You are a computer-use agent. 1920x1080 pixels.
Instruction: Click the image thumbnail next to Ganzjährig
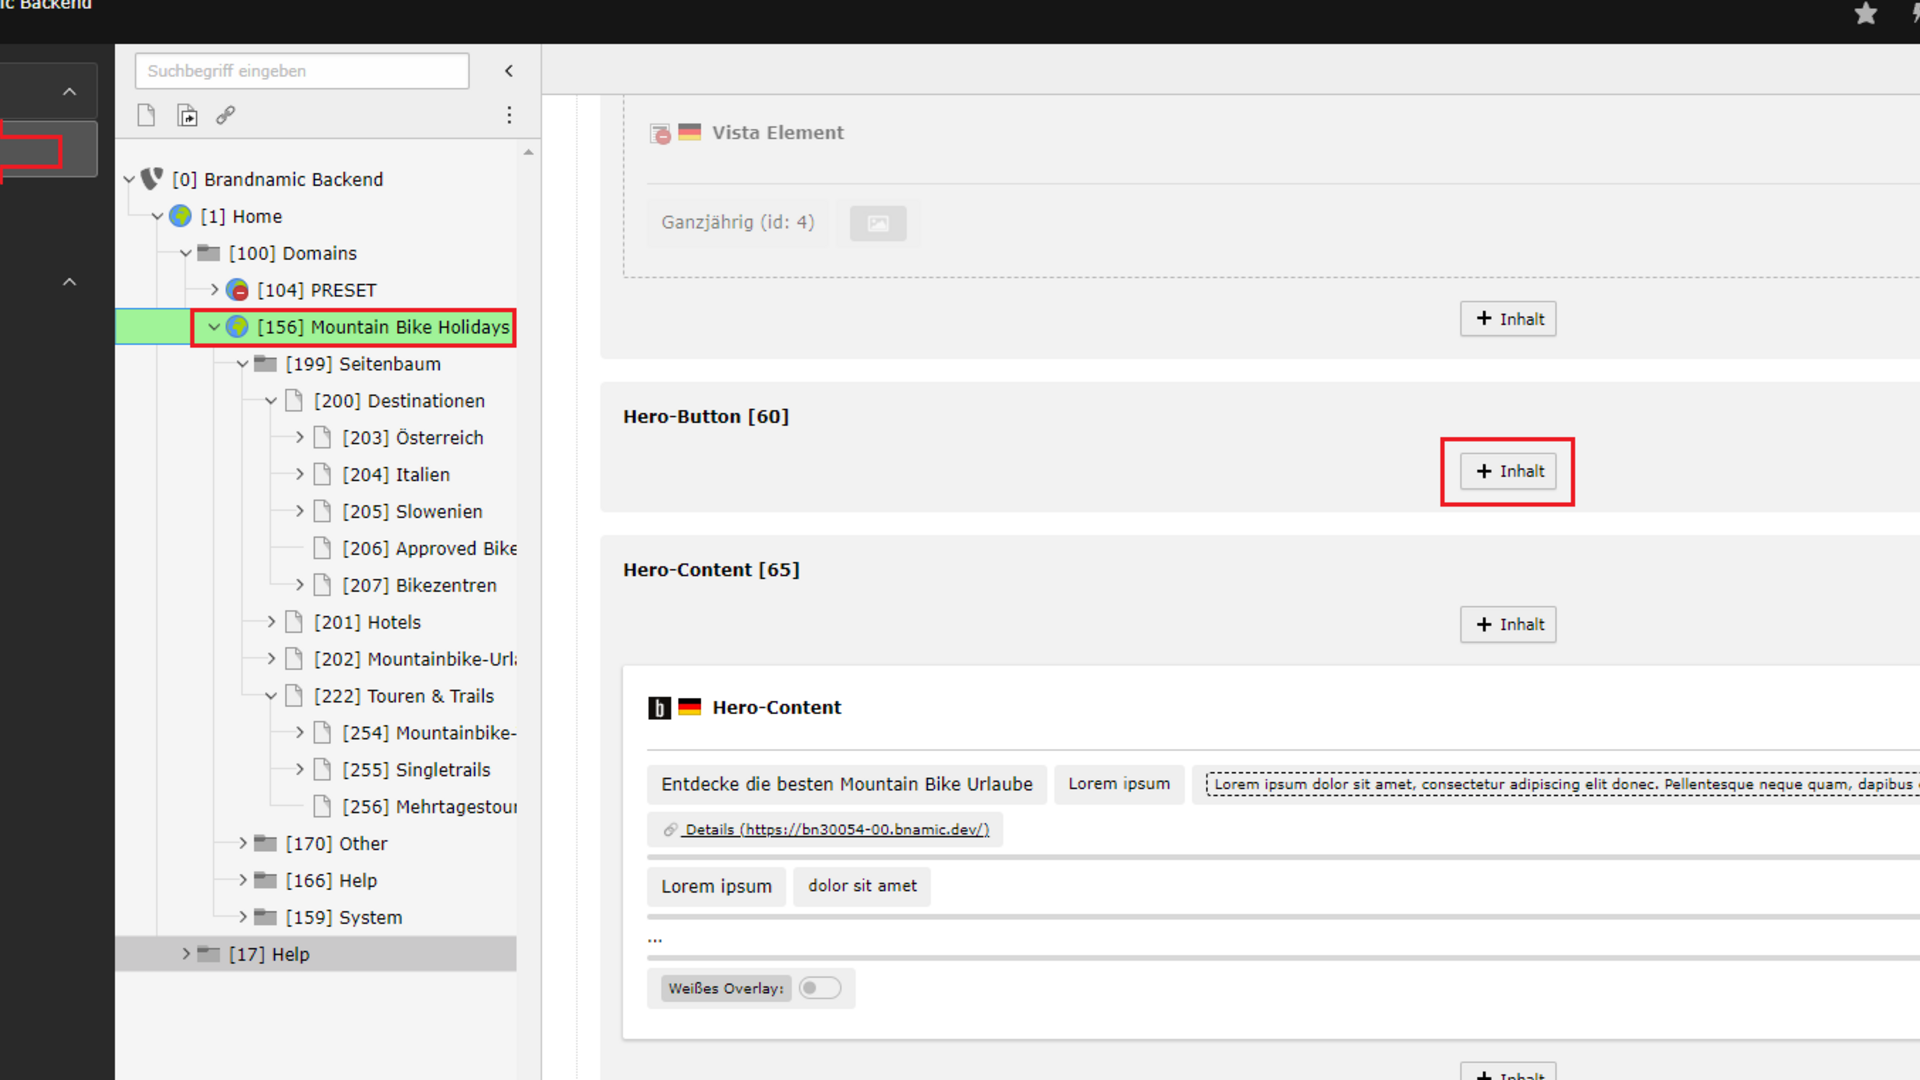(x=877, y=223)
